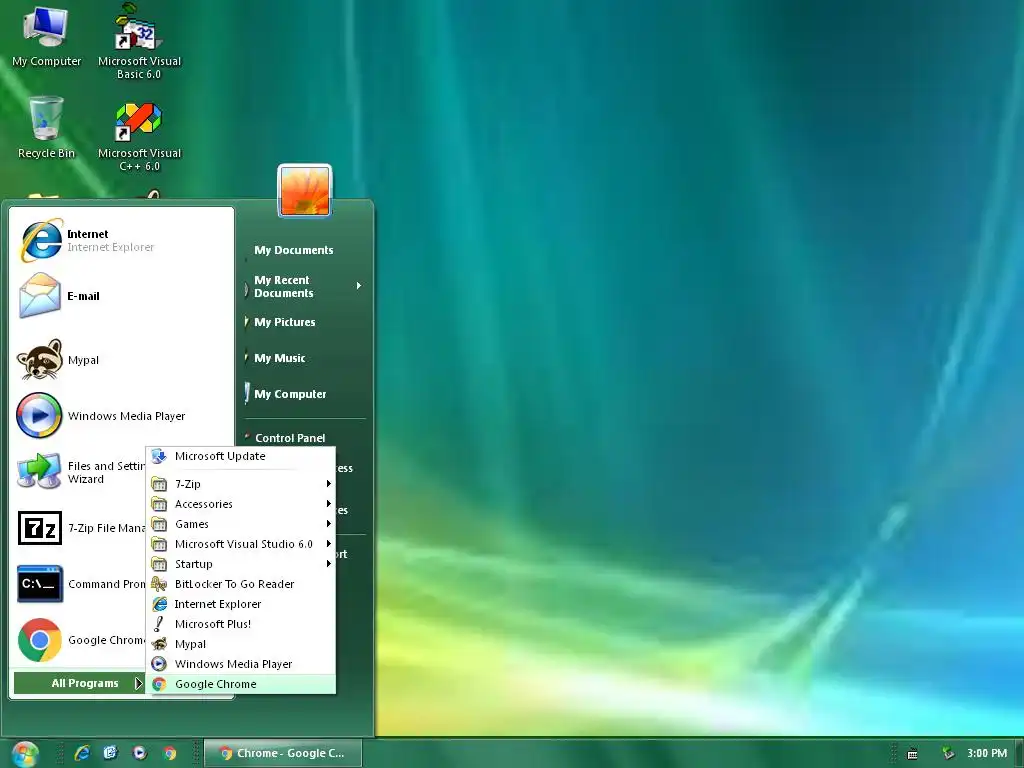The height and width of the screenshot is (768, 1024).
Task: Click the Windows Start orb
Action: pos(25,754)
